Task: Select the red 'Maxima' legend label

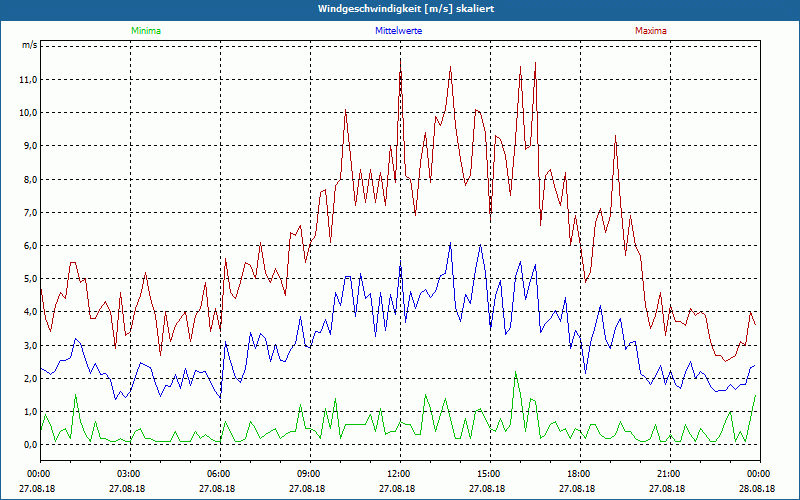Action: click(651, 31)
